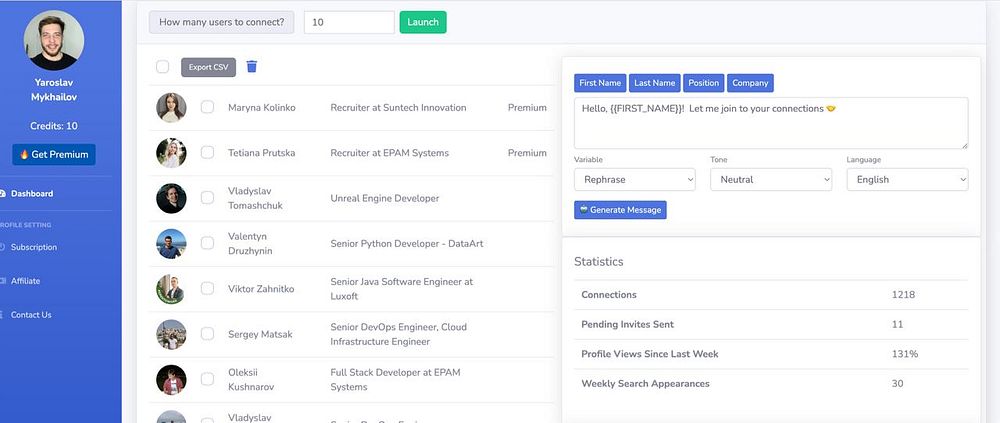Screen dimensions: 1000x423
Task: Delete selected users with trash icon
Action: (x=252, y=66)
